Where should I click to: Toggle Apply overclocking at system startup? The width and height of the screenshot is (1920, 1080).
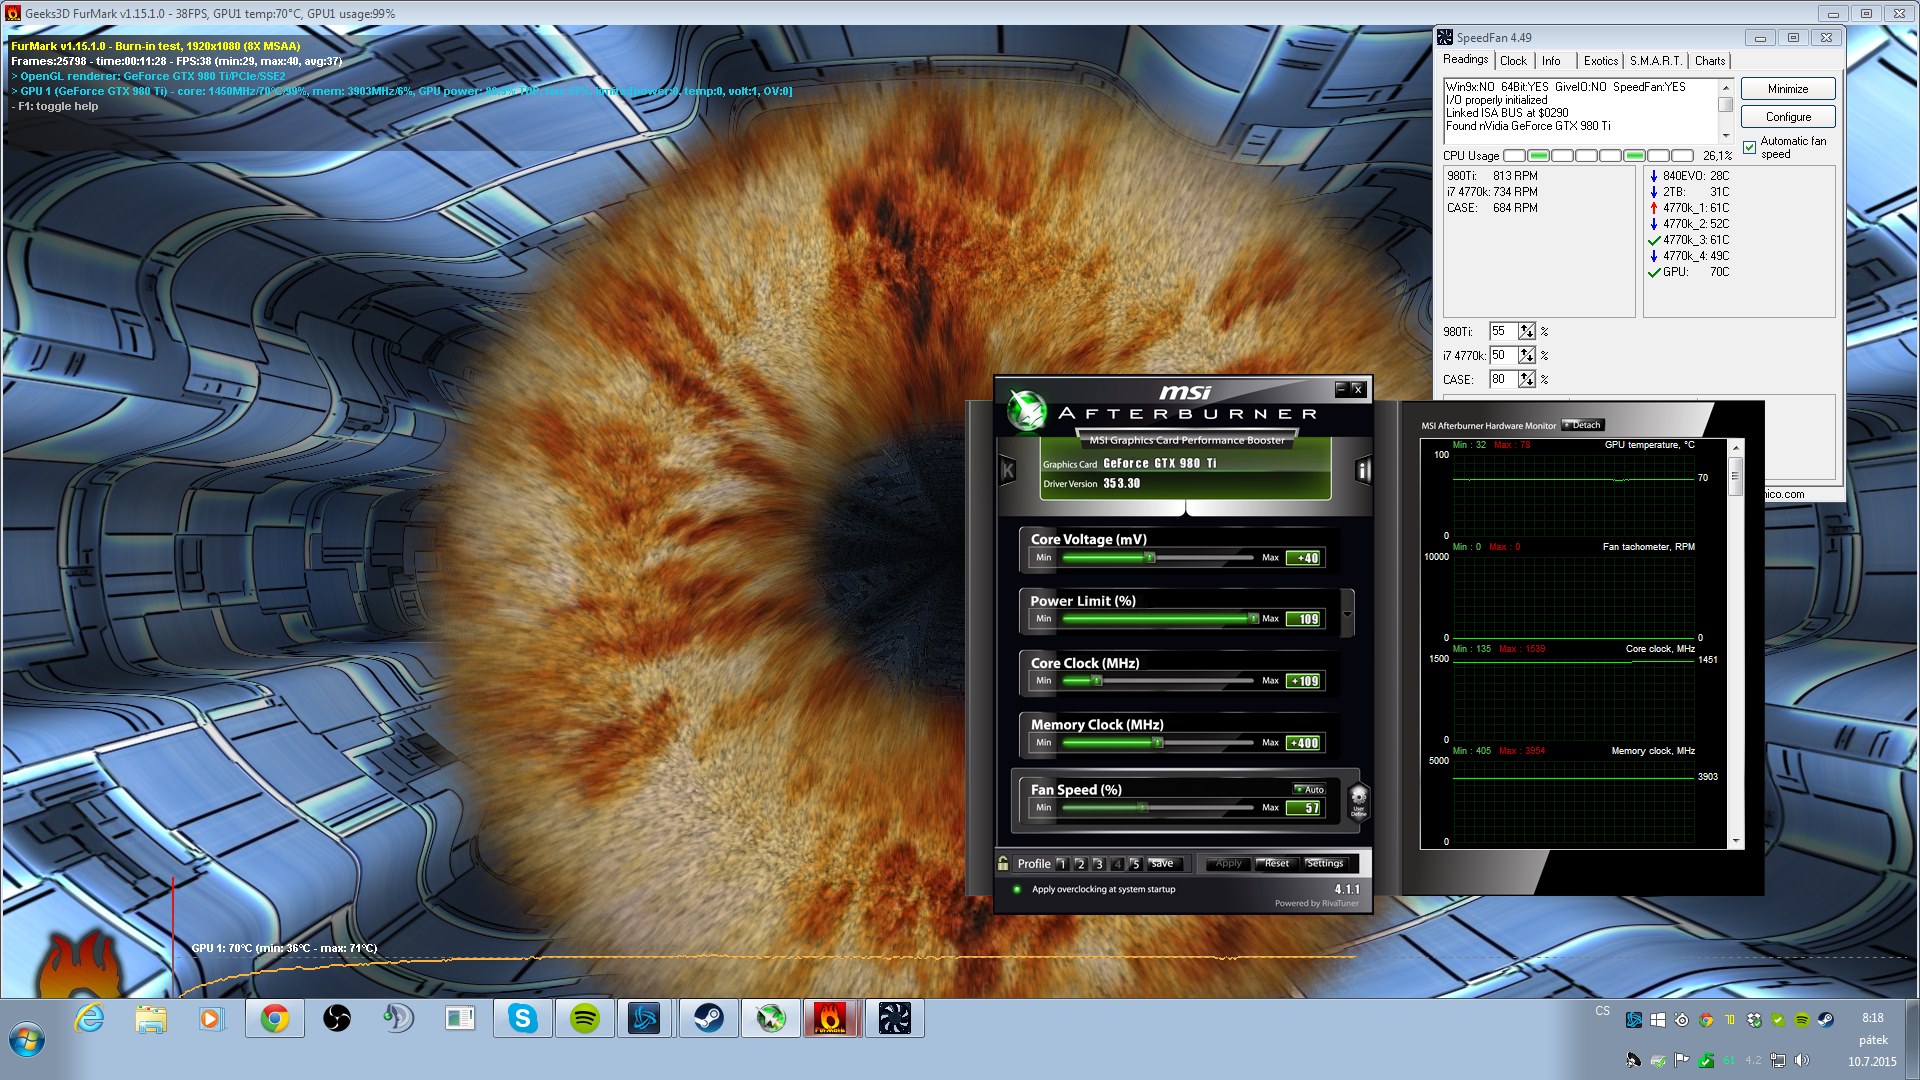tap(1017, 889)
